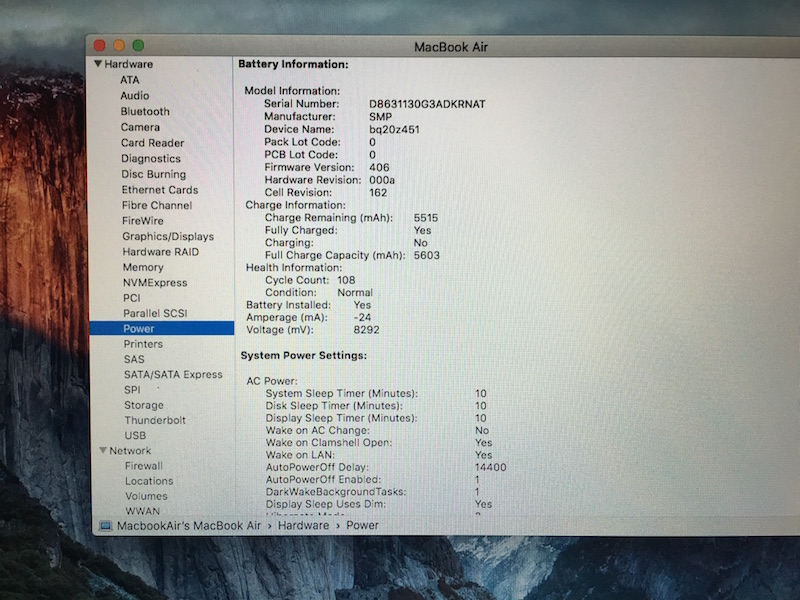Click Power in the path bar
Viewport: 800px width, 600px height.
tap(362, 525)
